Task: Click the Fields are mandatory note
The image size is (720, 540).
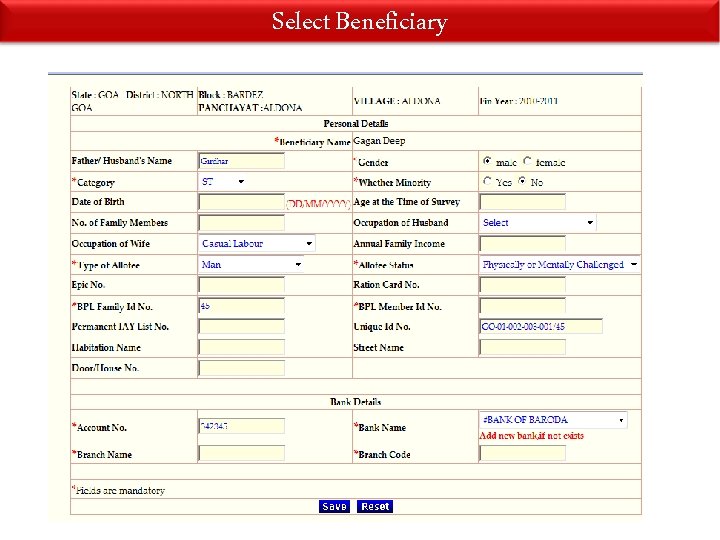Action: click(118, 490)
